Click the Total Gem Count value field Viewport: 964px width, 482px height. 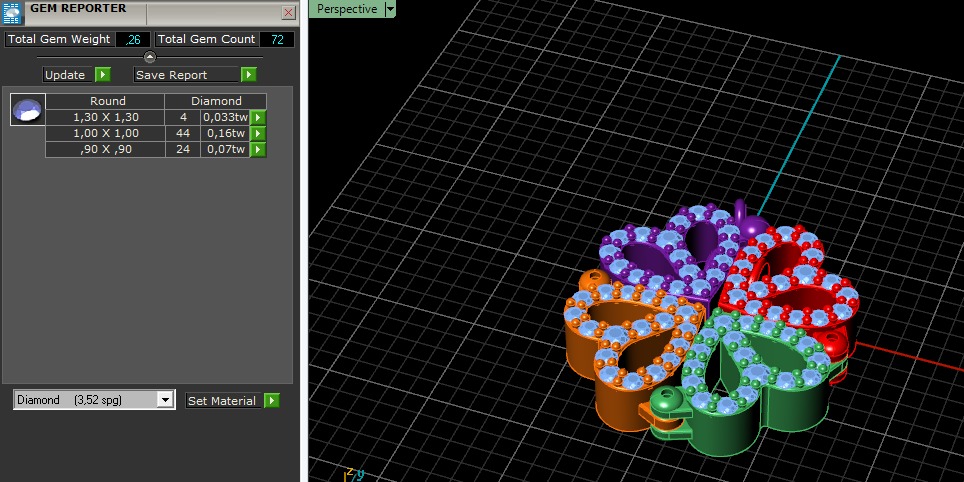pyautogui.click(x=277, y=39)
